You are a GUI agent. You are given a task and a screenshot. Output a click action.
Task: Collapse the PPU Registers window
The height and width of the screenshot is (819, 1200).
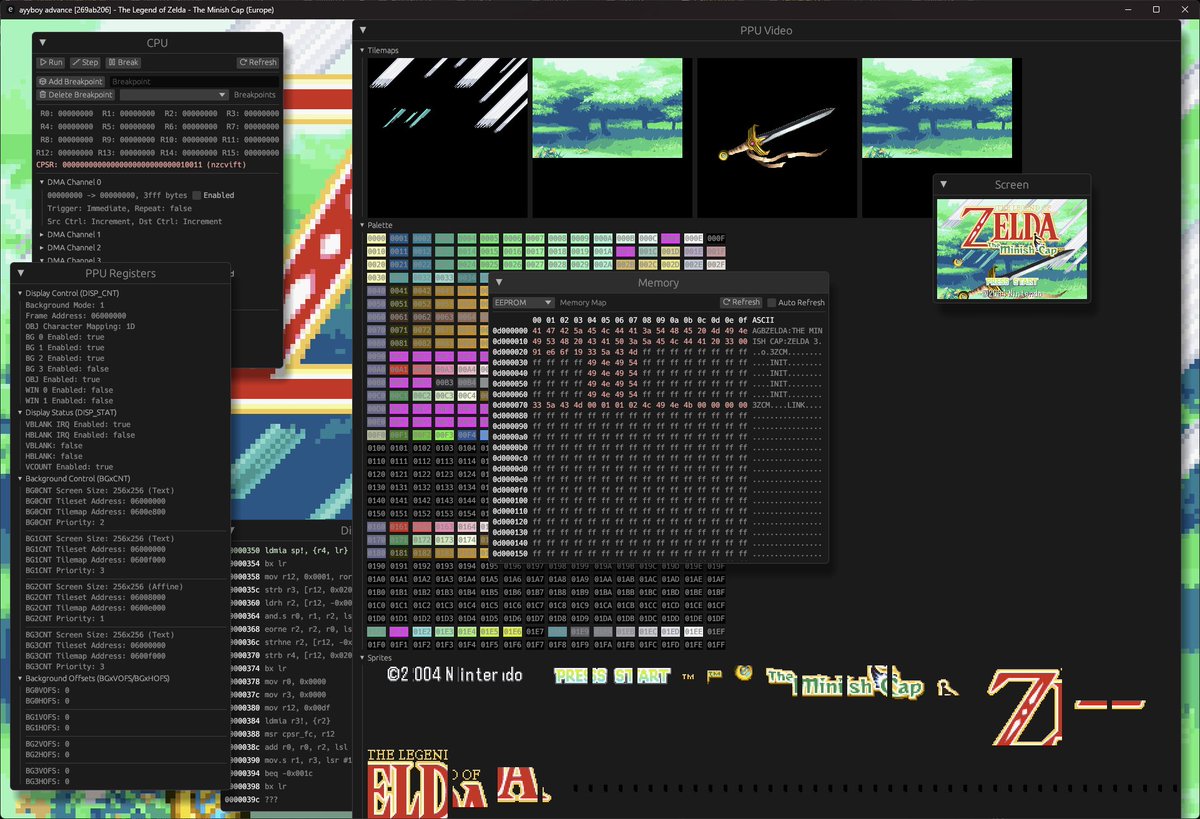click(20, 273)
